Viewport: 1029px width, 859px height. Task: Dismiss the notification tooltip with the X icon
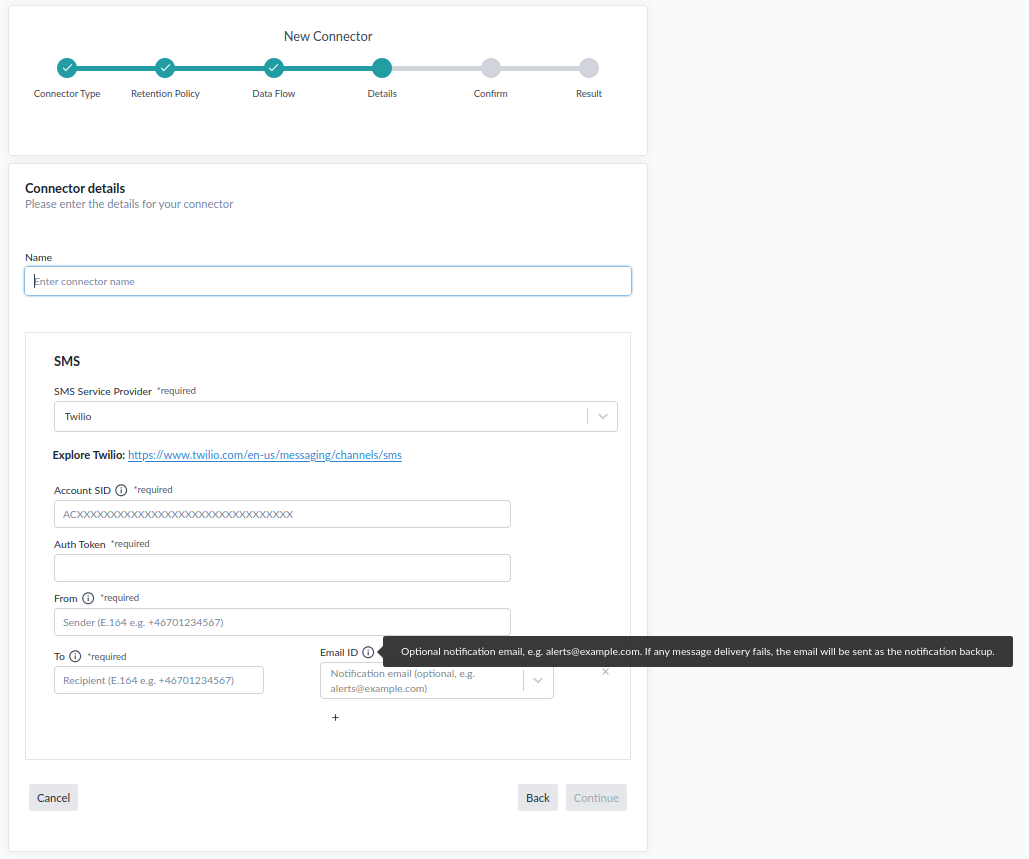[605, 672]
